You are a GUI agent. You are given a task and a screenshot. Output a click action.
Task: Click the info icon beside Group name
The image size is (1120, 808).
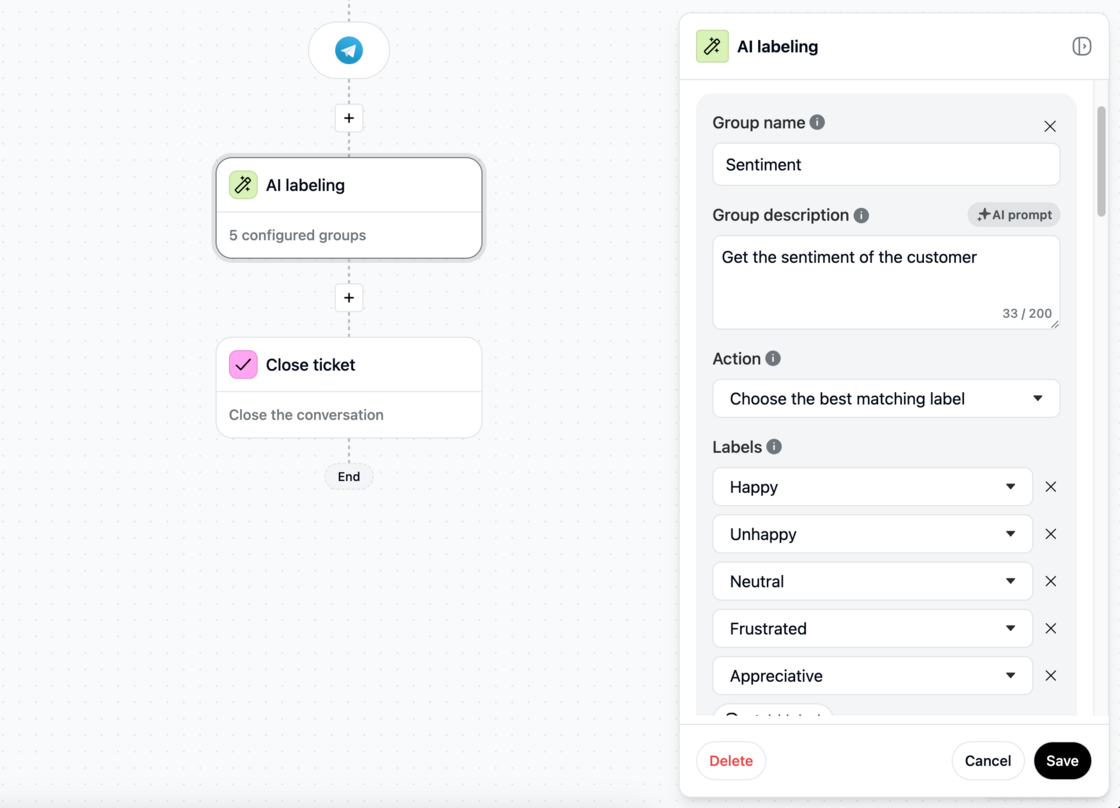point(817,122)
